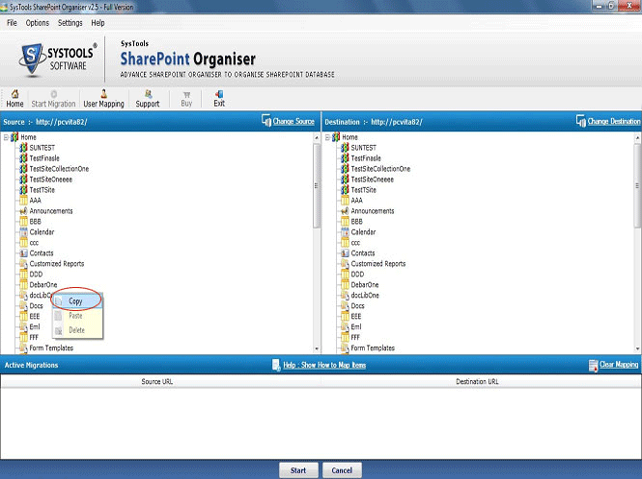Select Form Templates in Destination tree
The image size is (642, 479).
(x=373, y=348)
